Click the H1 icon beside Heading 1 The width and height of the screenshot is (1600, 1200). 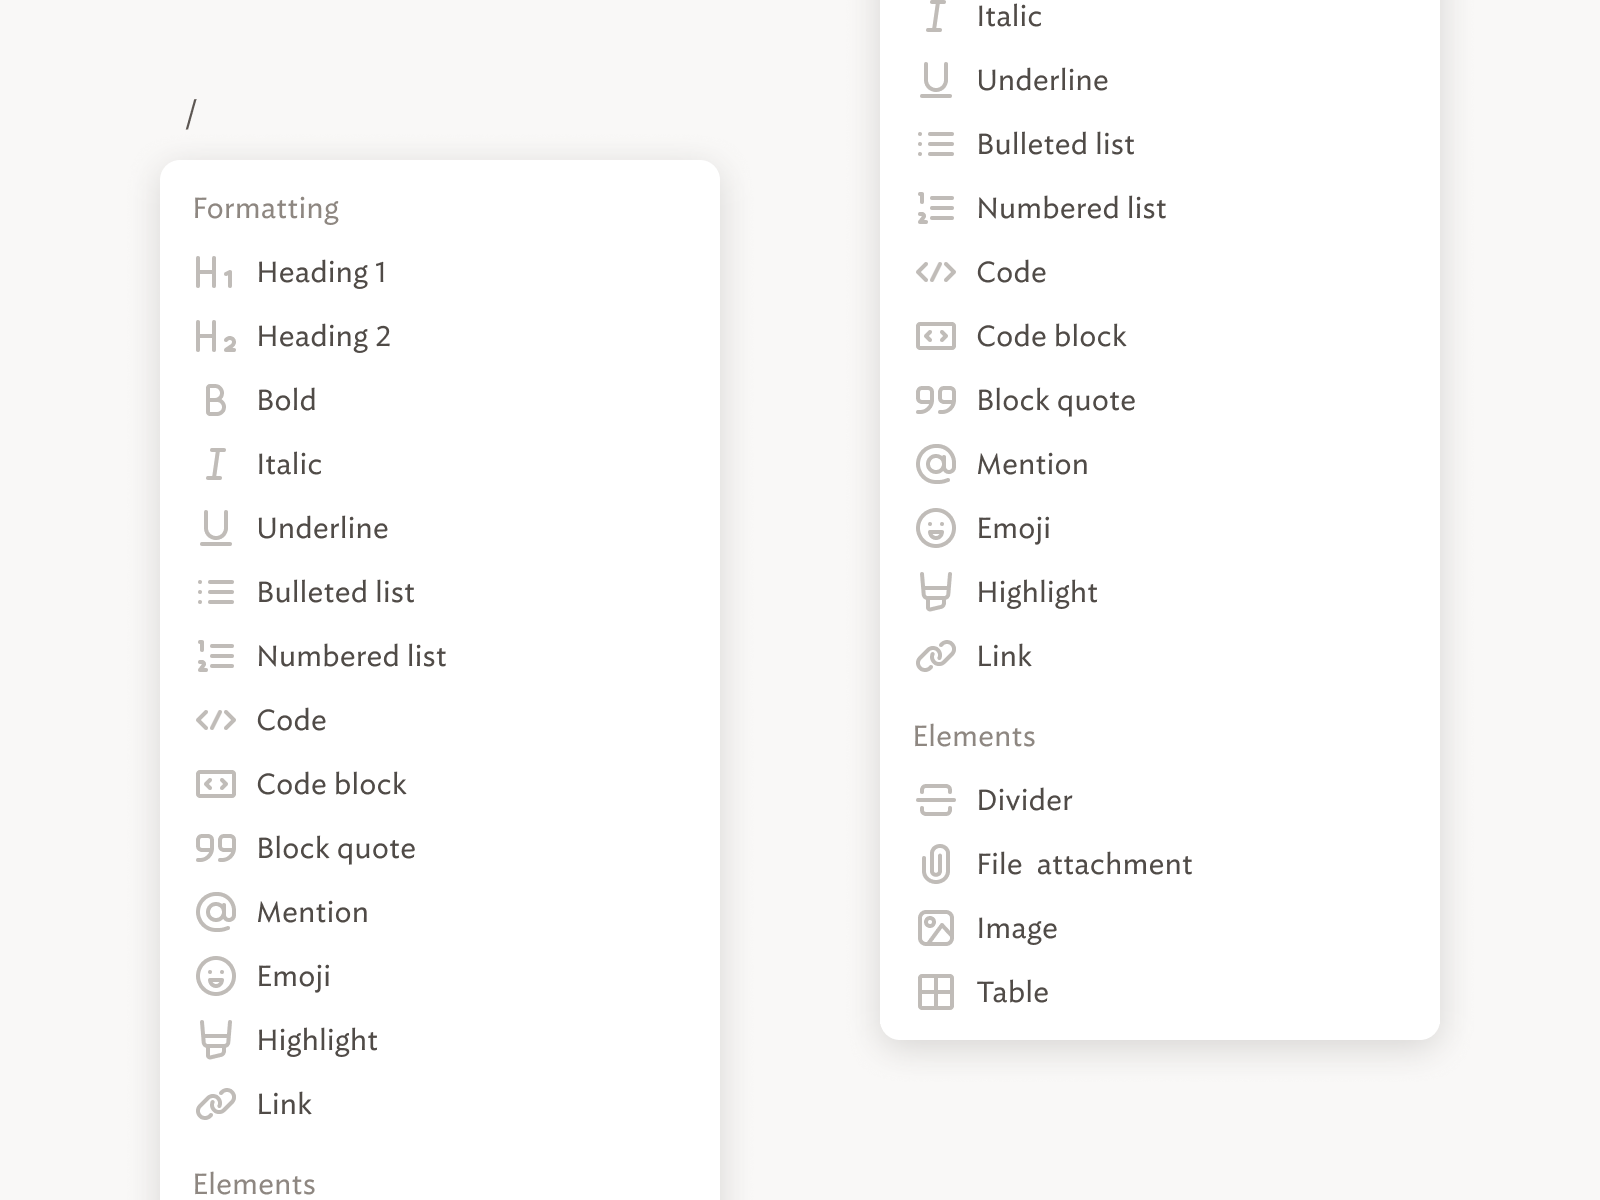pyautogui.click(x=215, y=273)
